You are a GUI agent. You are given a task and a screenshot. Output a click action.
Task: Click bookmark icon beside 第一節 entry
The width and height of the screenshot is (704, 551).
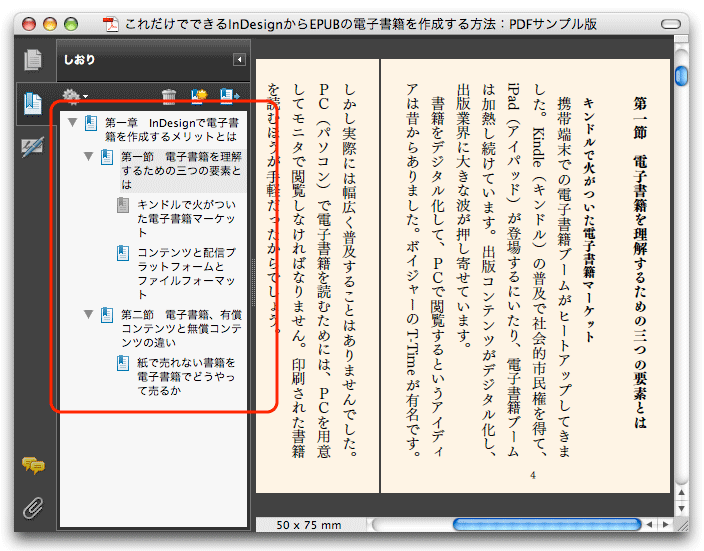point(107,157)
